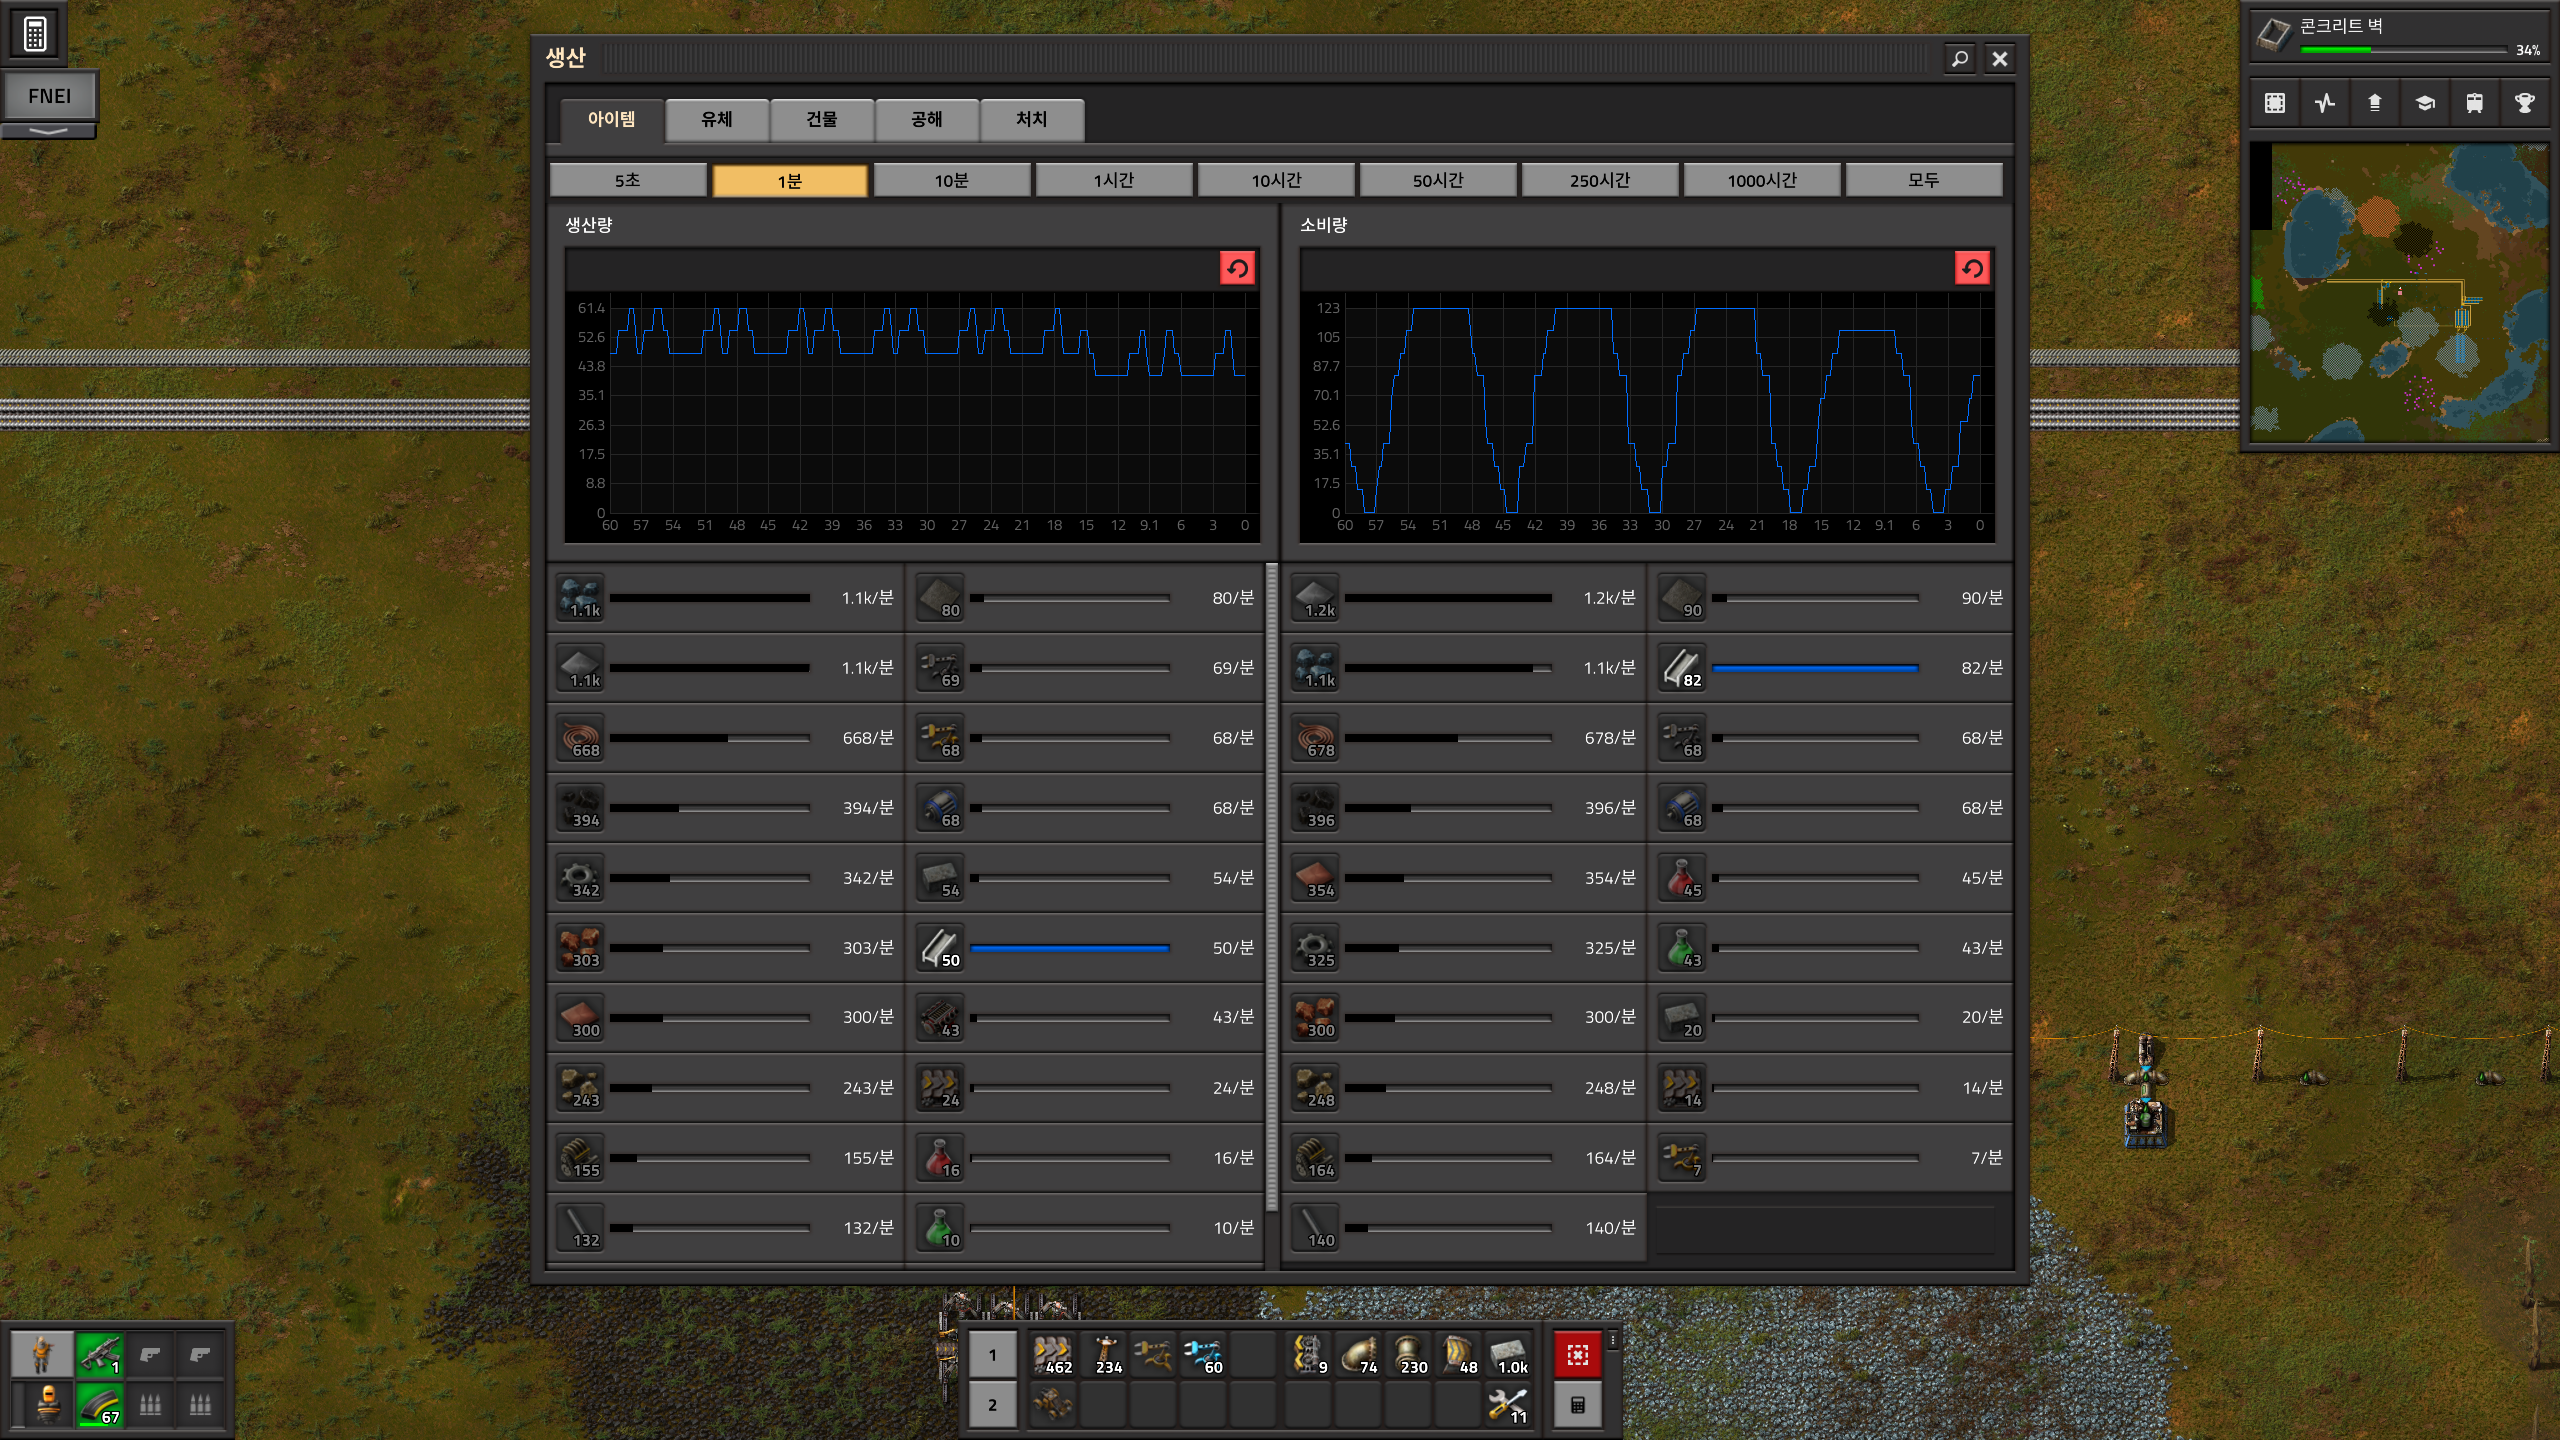Select the 5초 time range
Viewport: 2560px width, 1440px height.
[627, 180]
